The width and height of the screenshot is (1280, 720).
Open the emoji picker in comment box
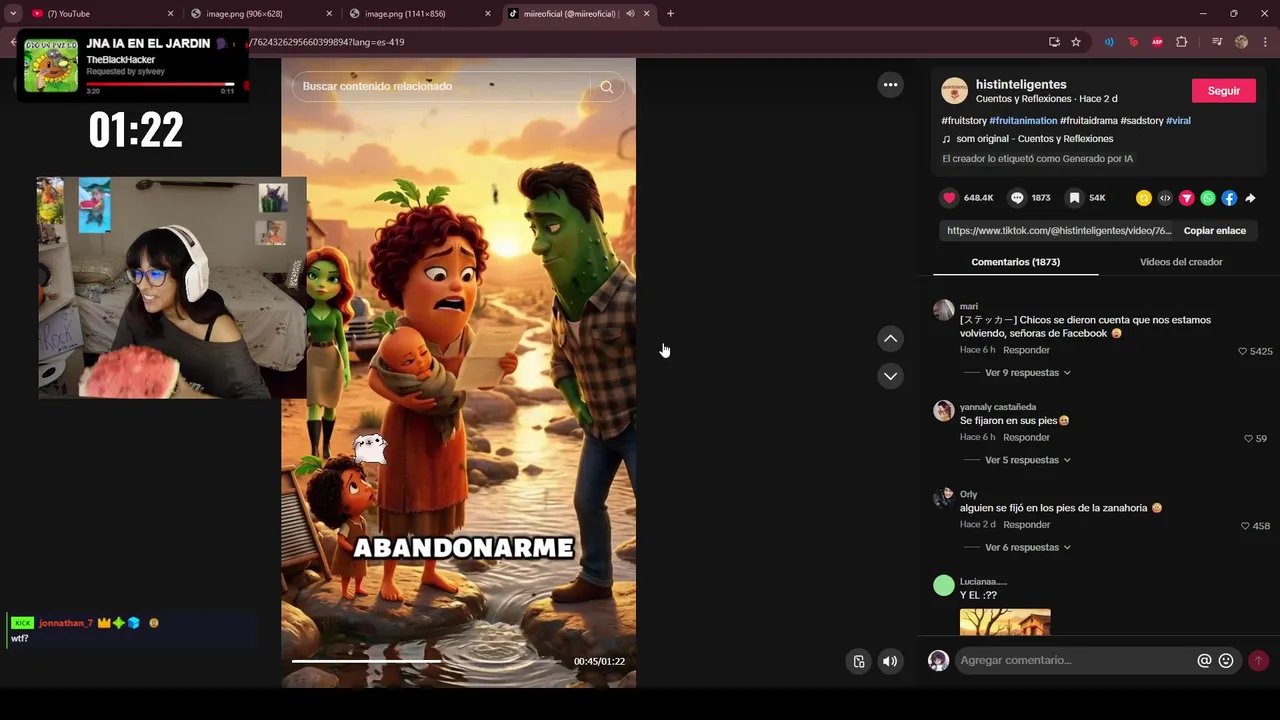click(1226, 661)
